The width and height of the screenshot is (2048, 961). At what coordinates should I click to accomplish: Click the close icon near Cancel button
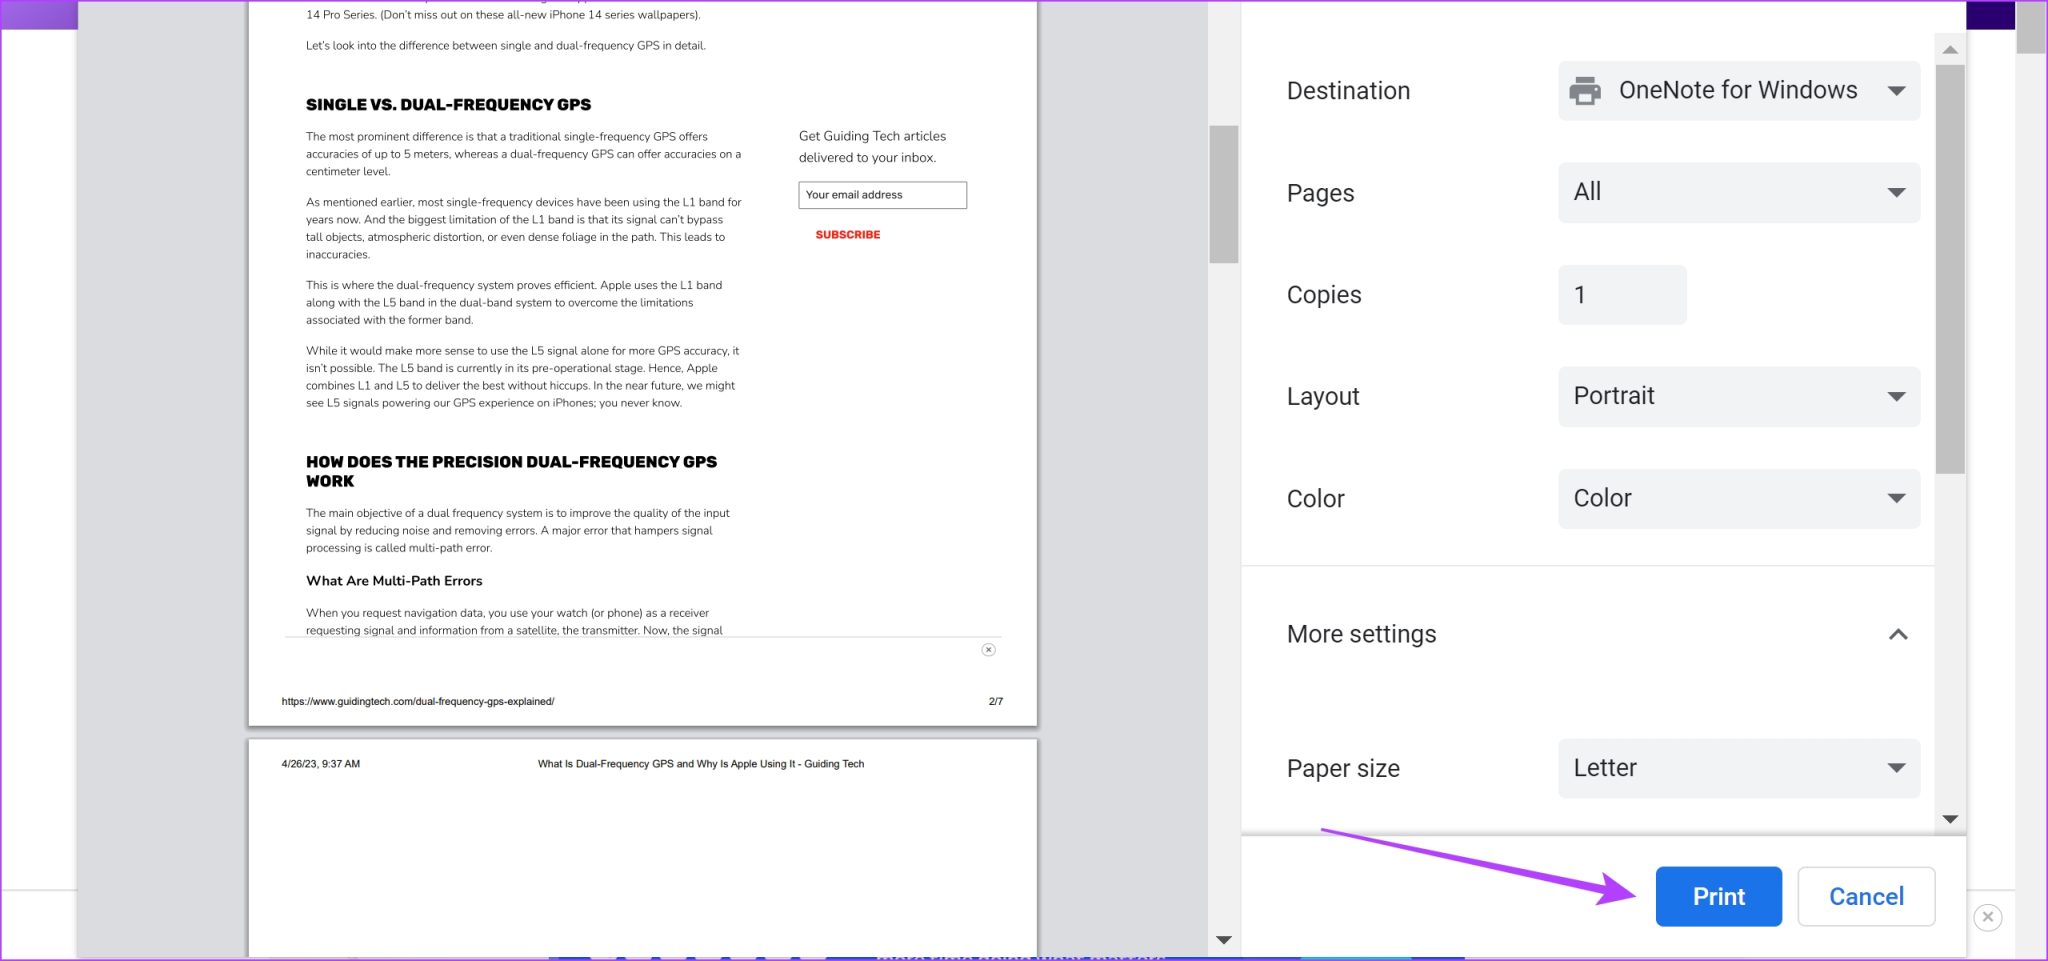point(1987,917)
